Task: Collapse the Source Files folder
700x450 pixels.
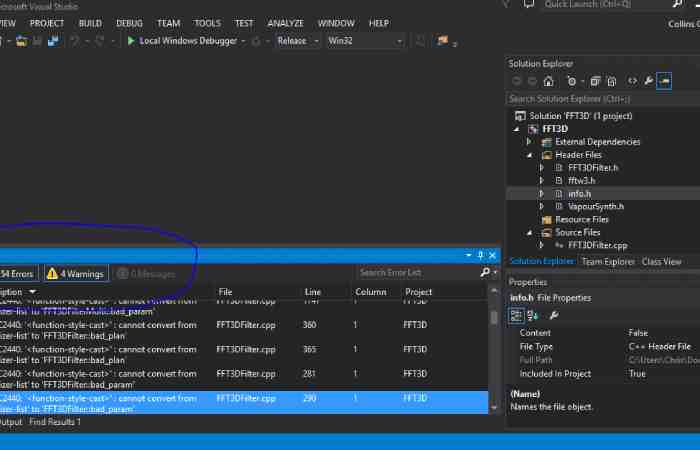Action: coord(529,233)
